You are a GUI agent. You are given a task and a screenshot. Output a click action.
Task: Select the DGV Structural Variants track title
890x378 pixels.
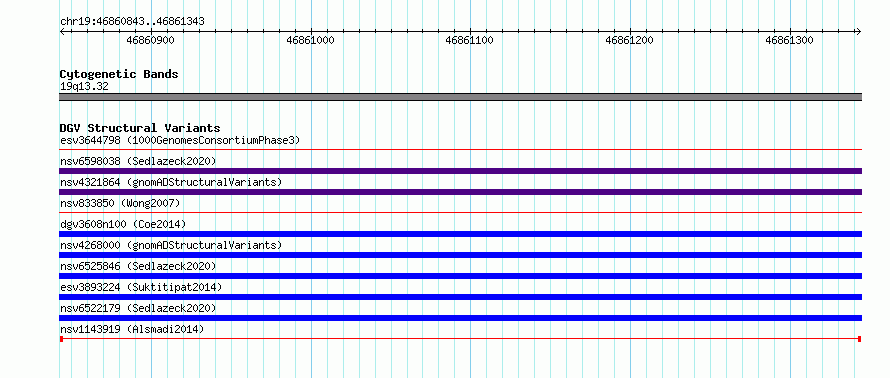pos(140,128)
